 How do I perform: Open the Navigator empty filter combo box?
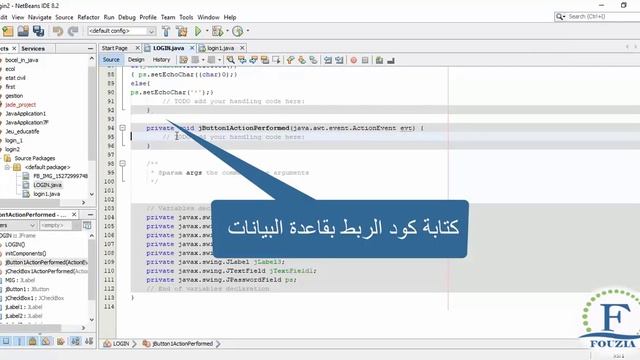coord(60,225)
